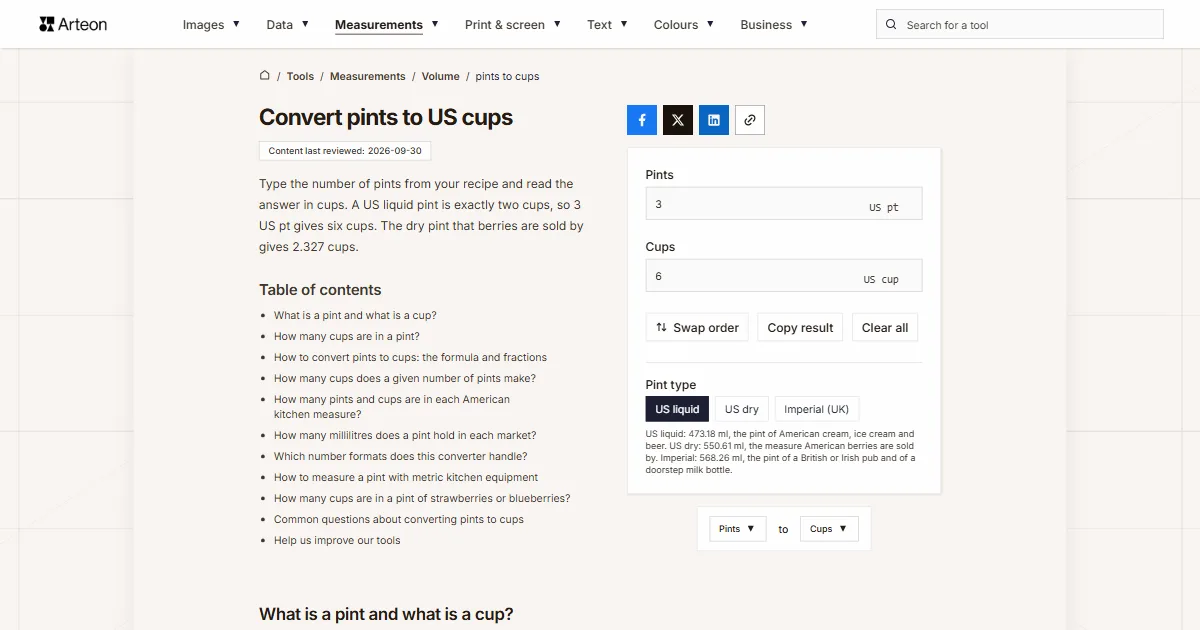Click the 'Table of contents' heading
The height and width of the screenshot is (630, 1200).
320,290
